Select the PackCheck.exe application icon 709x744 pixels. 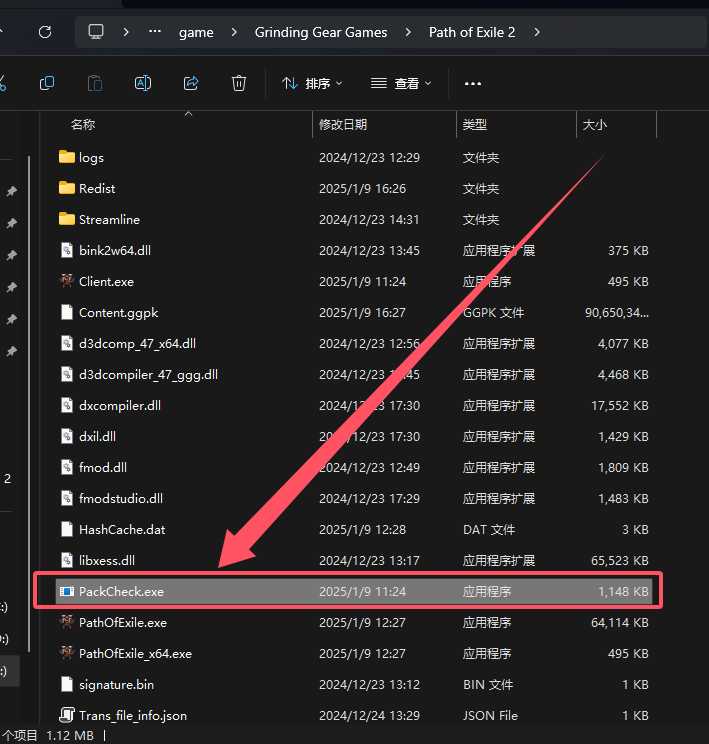click(x=67, y=591)
